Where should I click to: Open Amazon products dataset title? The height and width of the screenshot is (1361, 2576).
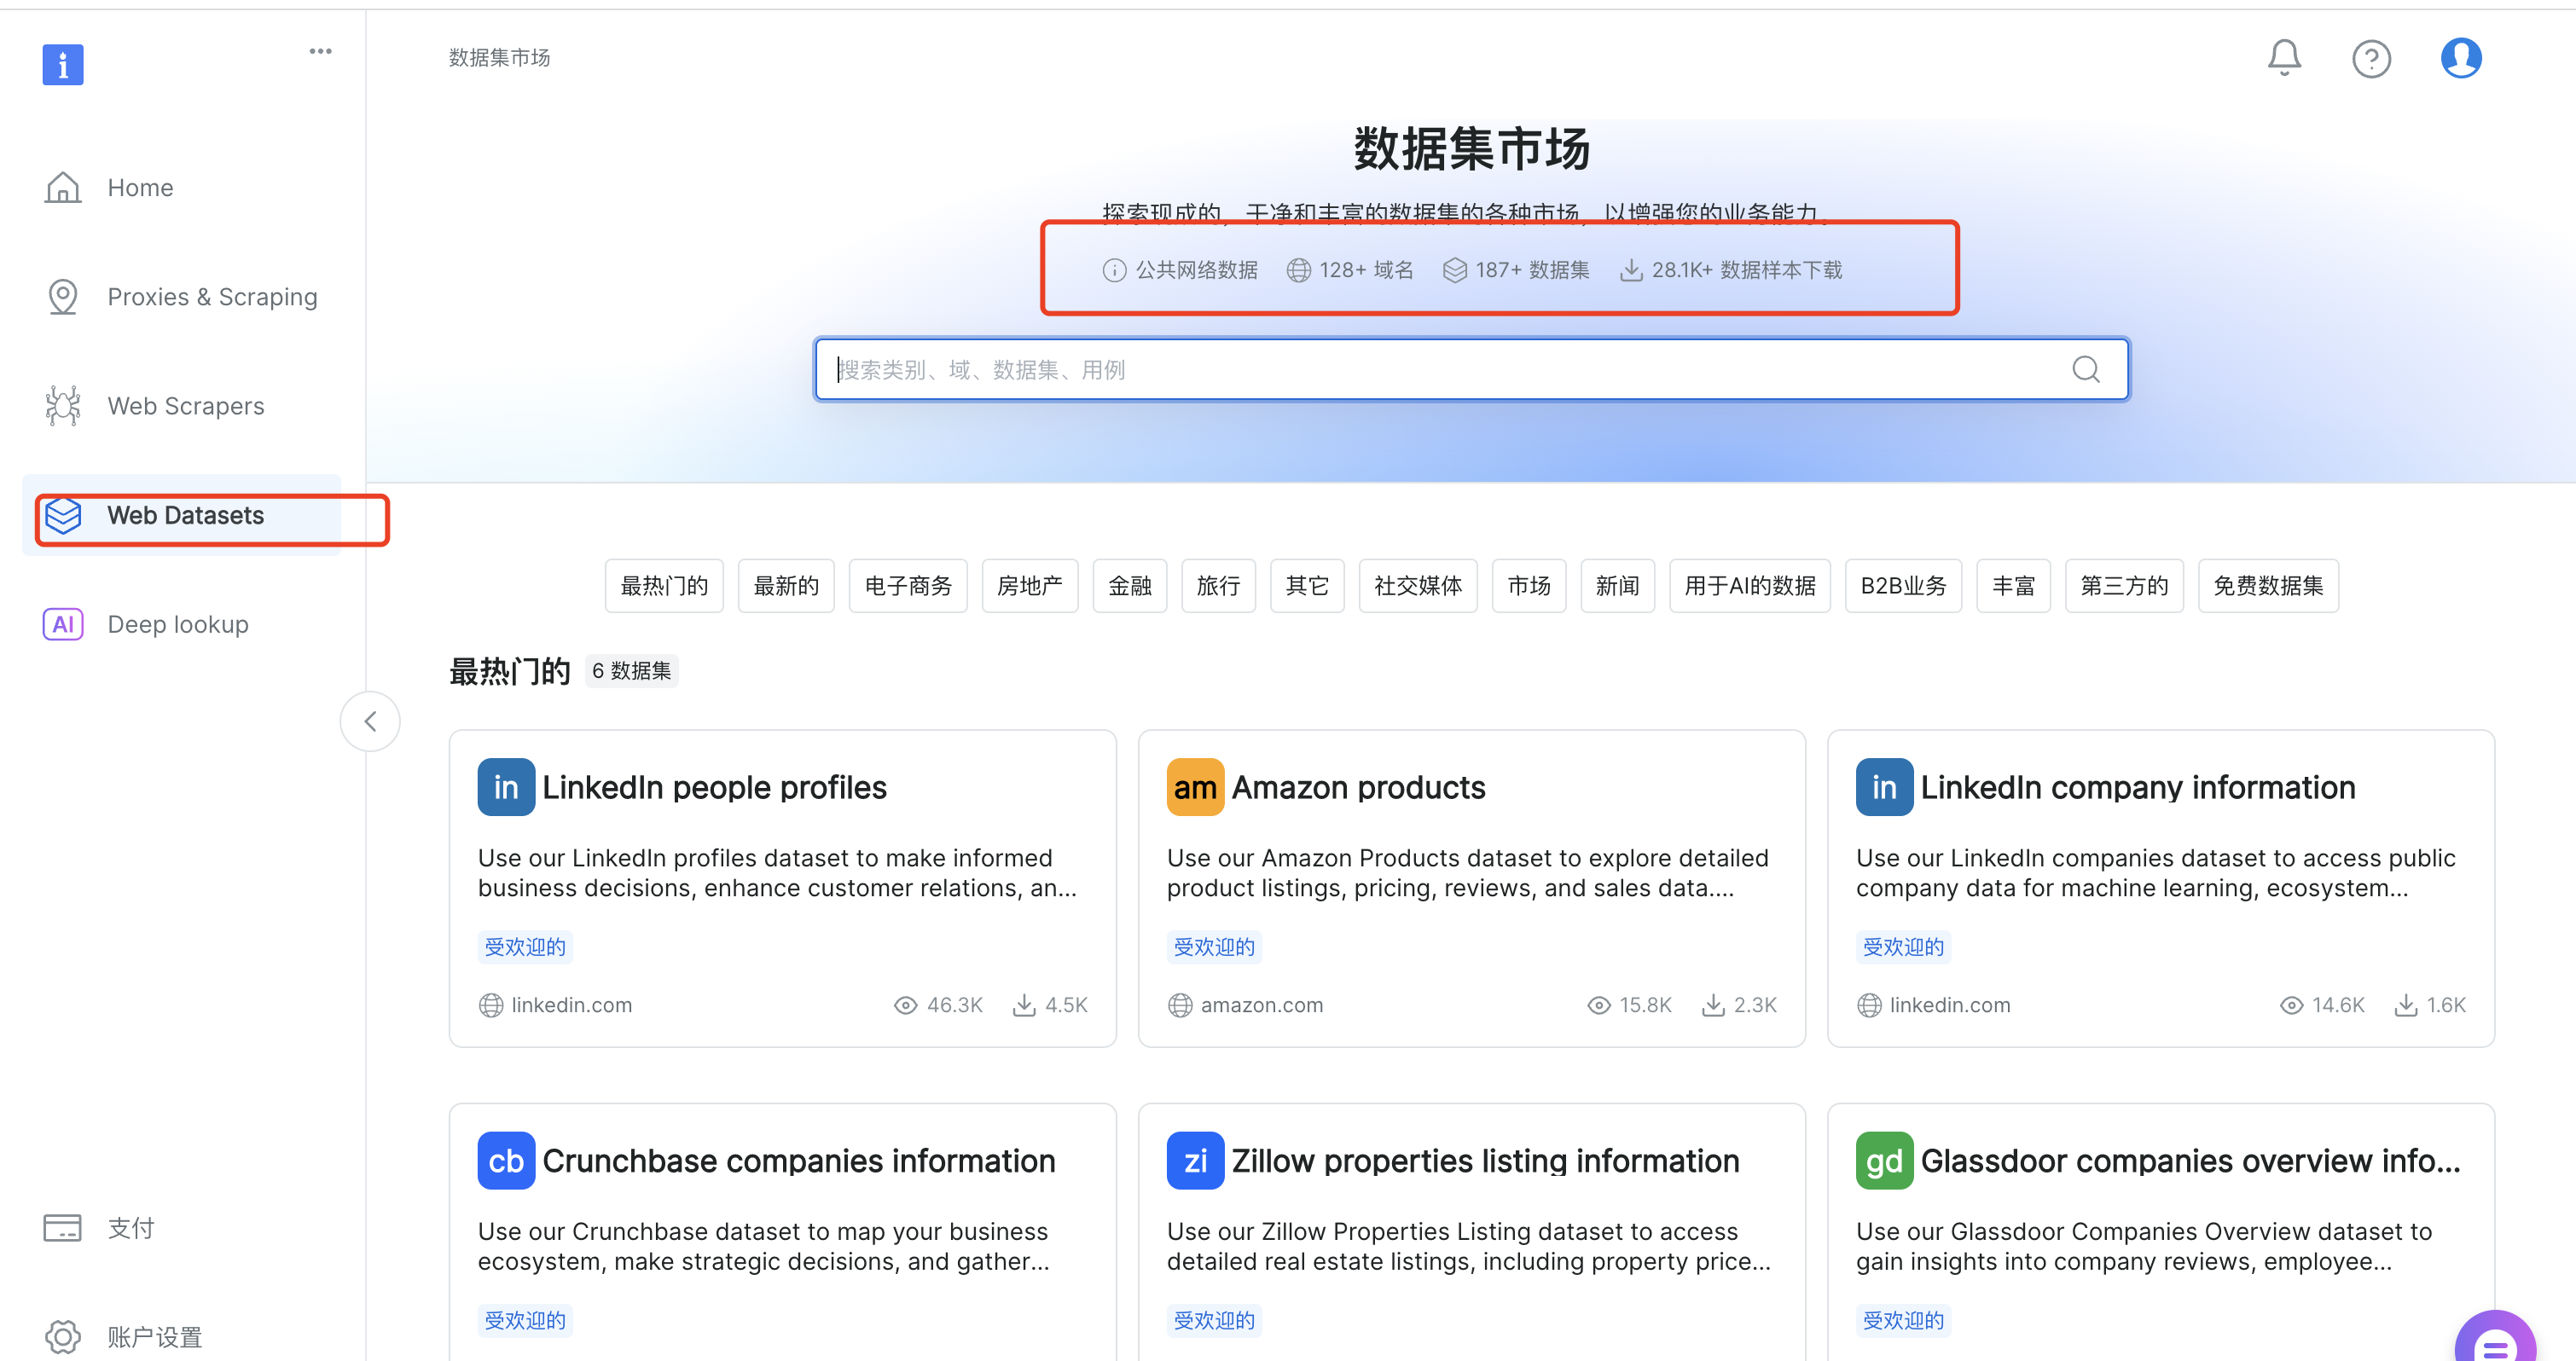[x=1358, y=787]
